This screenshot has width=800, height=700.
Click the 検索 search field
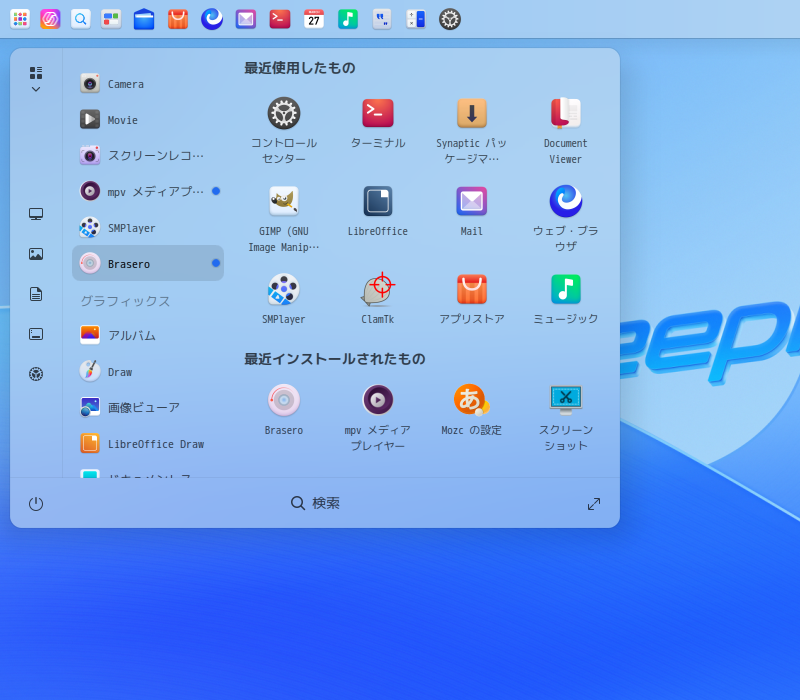316,504
